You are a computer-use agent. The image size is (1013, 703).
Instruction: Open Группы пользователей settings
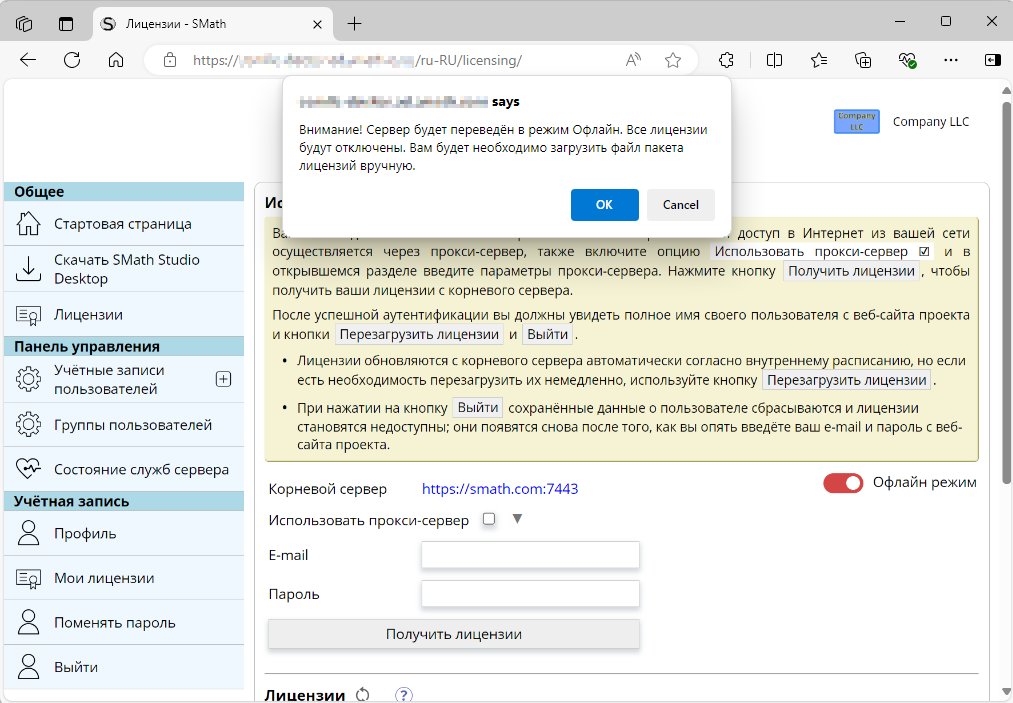[133, 425]
